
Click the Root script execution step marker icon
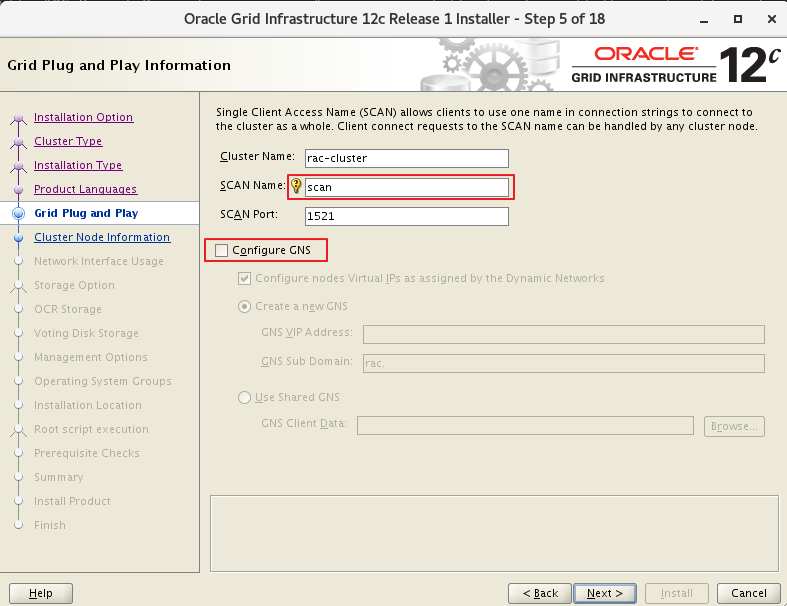(19, 430)
